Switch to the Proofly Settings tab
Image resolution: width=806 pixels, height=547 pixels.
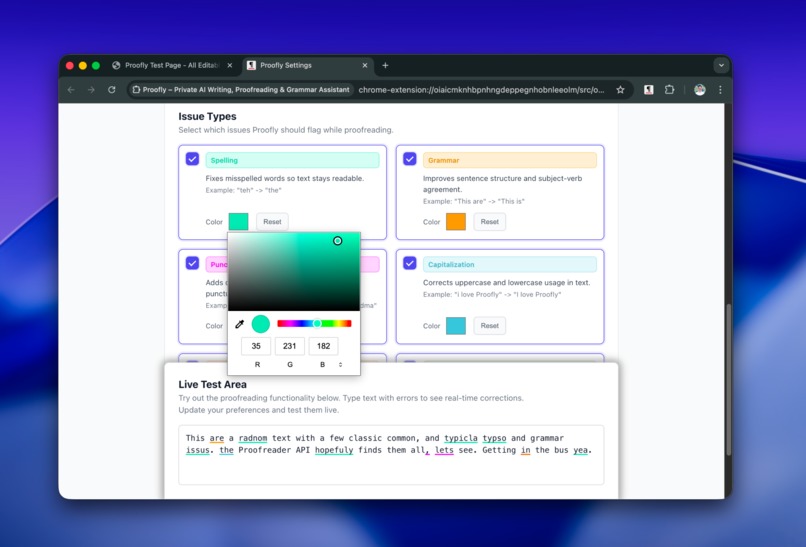308,65
